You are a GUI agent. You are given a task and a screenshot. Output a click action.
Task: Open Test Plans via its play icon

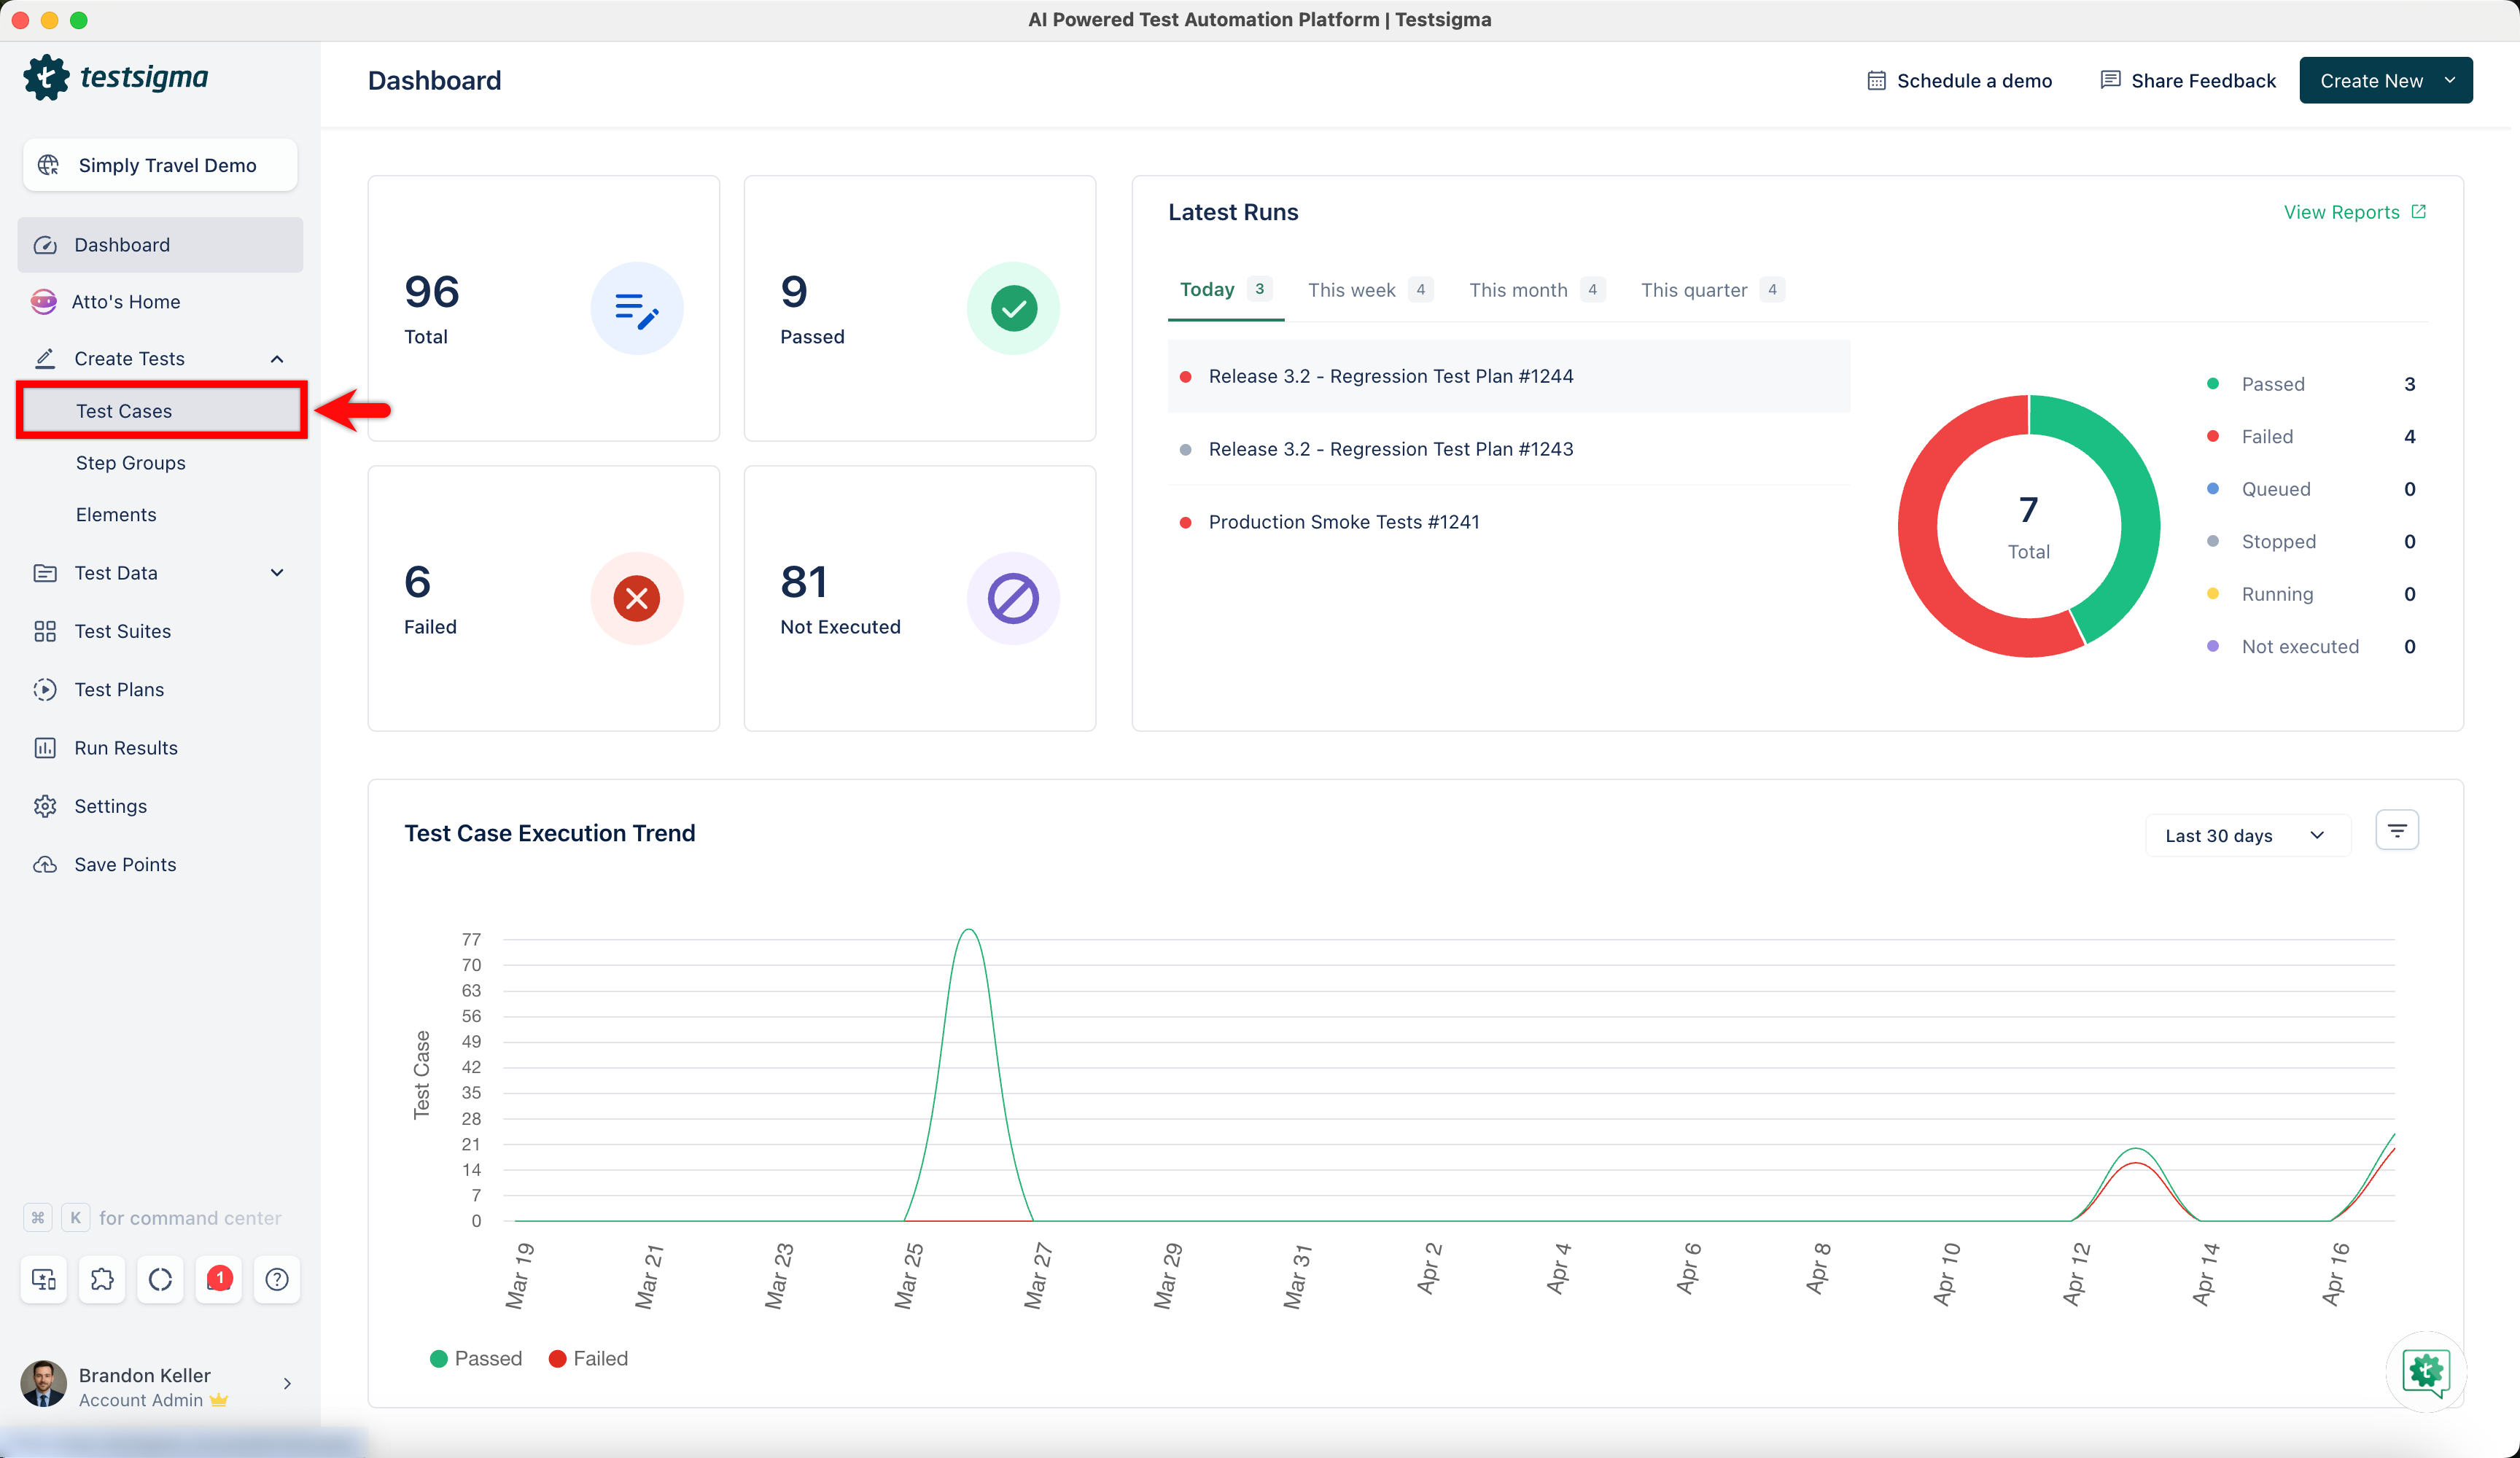45,690
